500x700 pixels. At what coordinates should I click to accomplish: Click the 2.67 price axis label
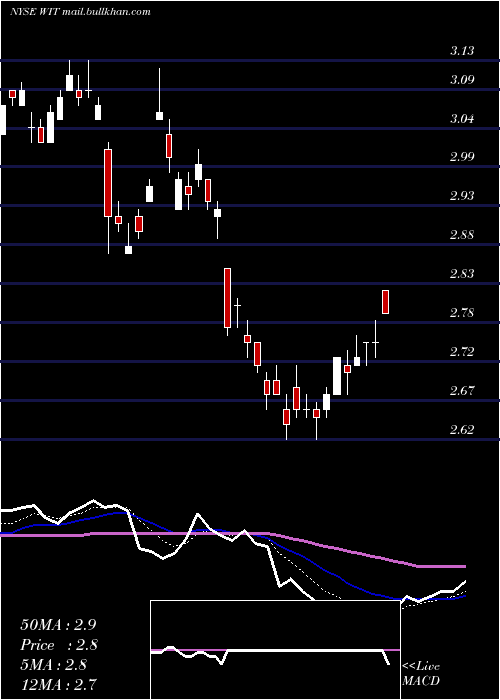[462, 391]
